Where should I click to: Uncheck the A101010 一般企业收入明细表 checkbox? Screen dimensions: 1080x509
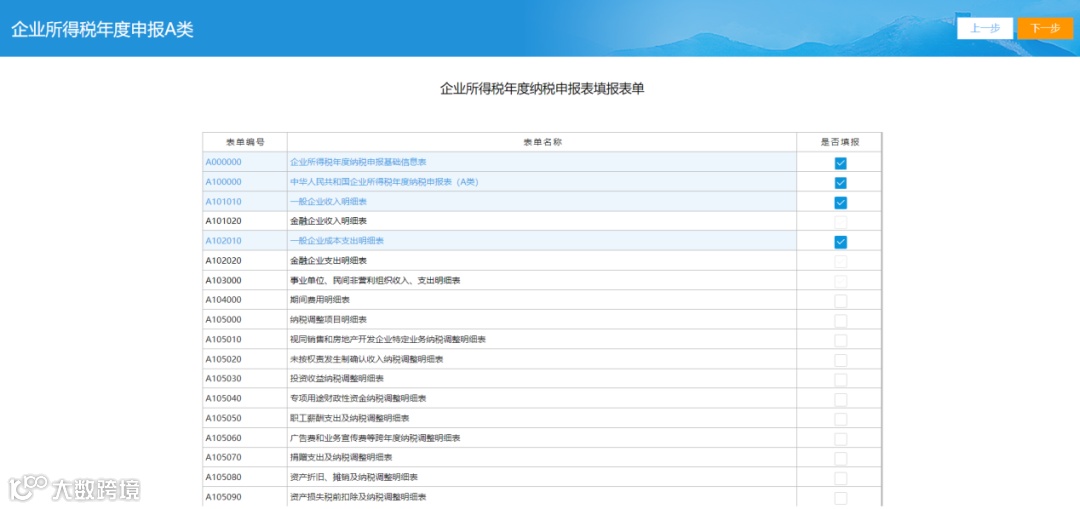tap(840, 202)
